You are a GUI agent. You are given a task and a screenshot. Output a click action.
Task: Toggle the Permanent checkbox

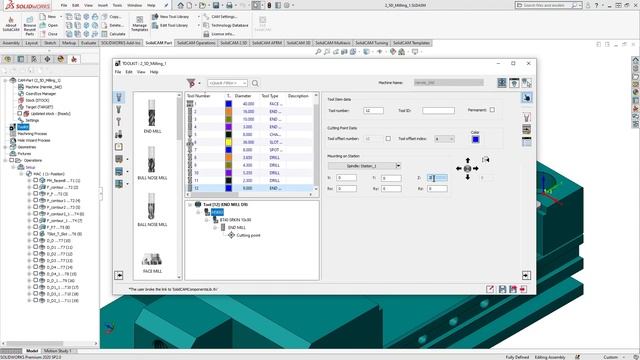[x=492, y=110]
